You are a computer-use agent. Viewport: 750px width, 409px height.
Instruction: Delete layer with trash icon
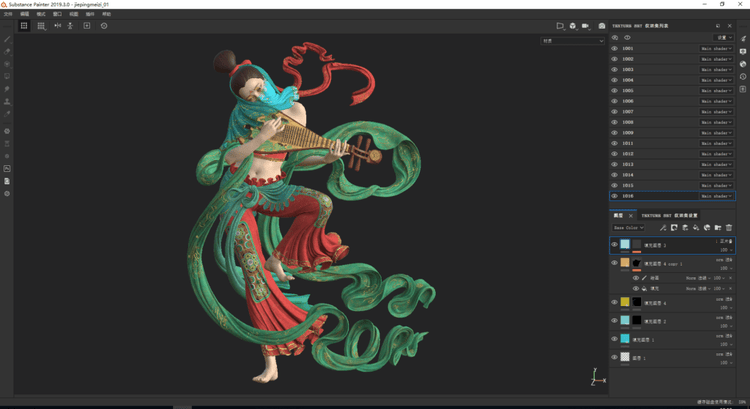729,228
